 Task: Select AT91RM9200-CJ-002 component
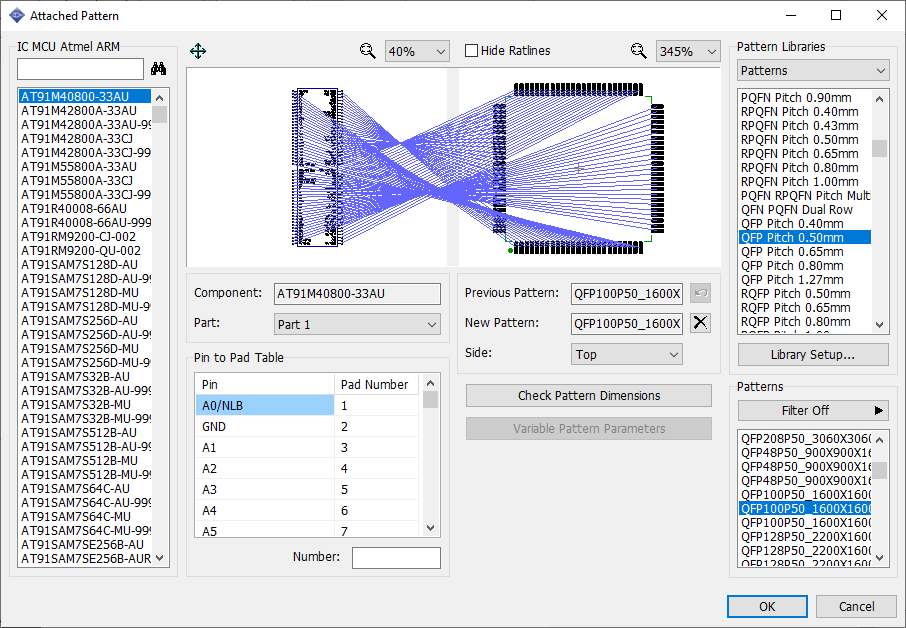(x=85, y=236)
